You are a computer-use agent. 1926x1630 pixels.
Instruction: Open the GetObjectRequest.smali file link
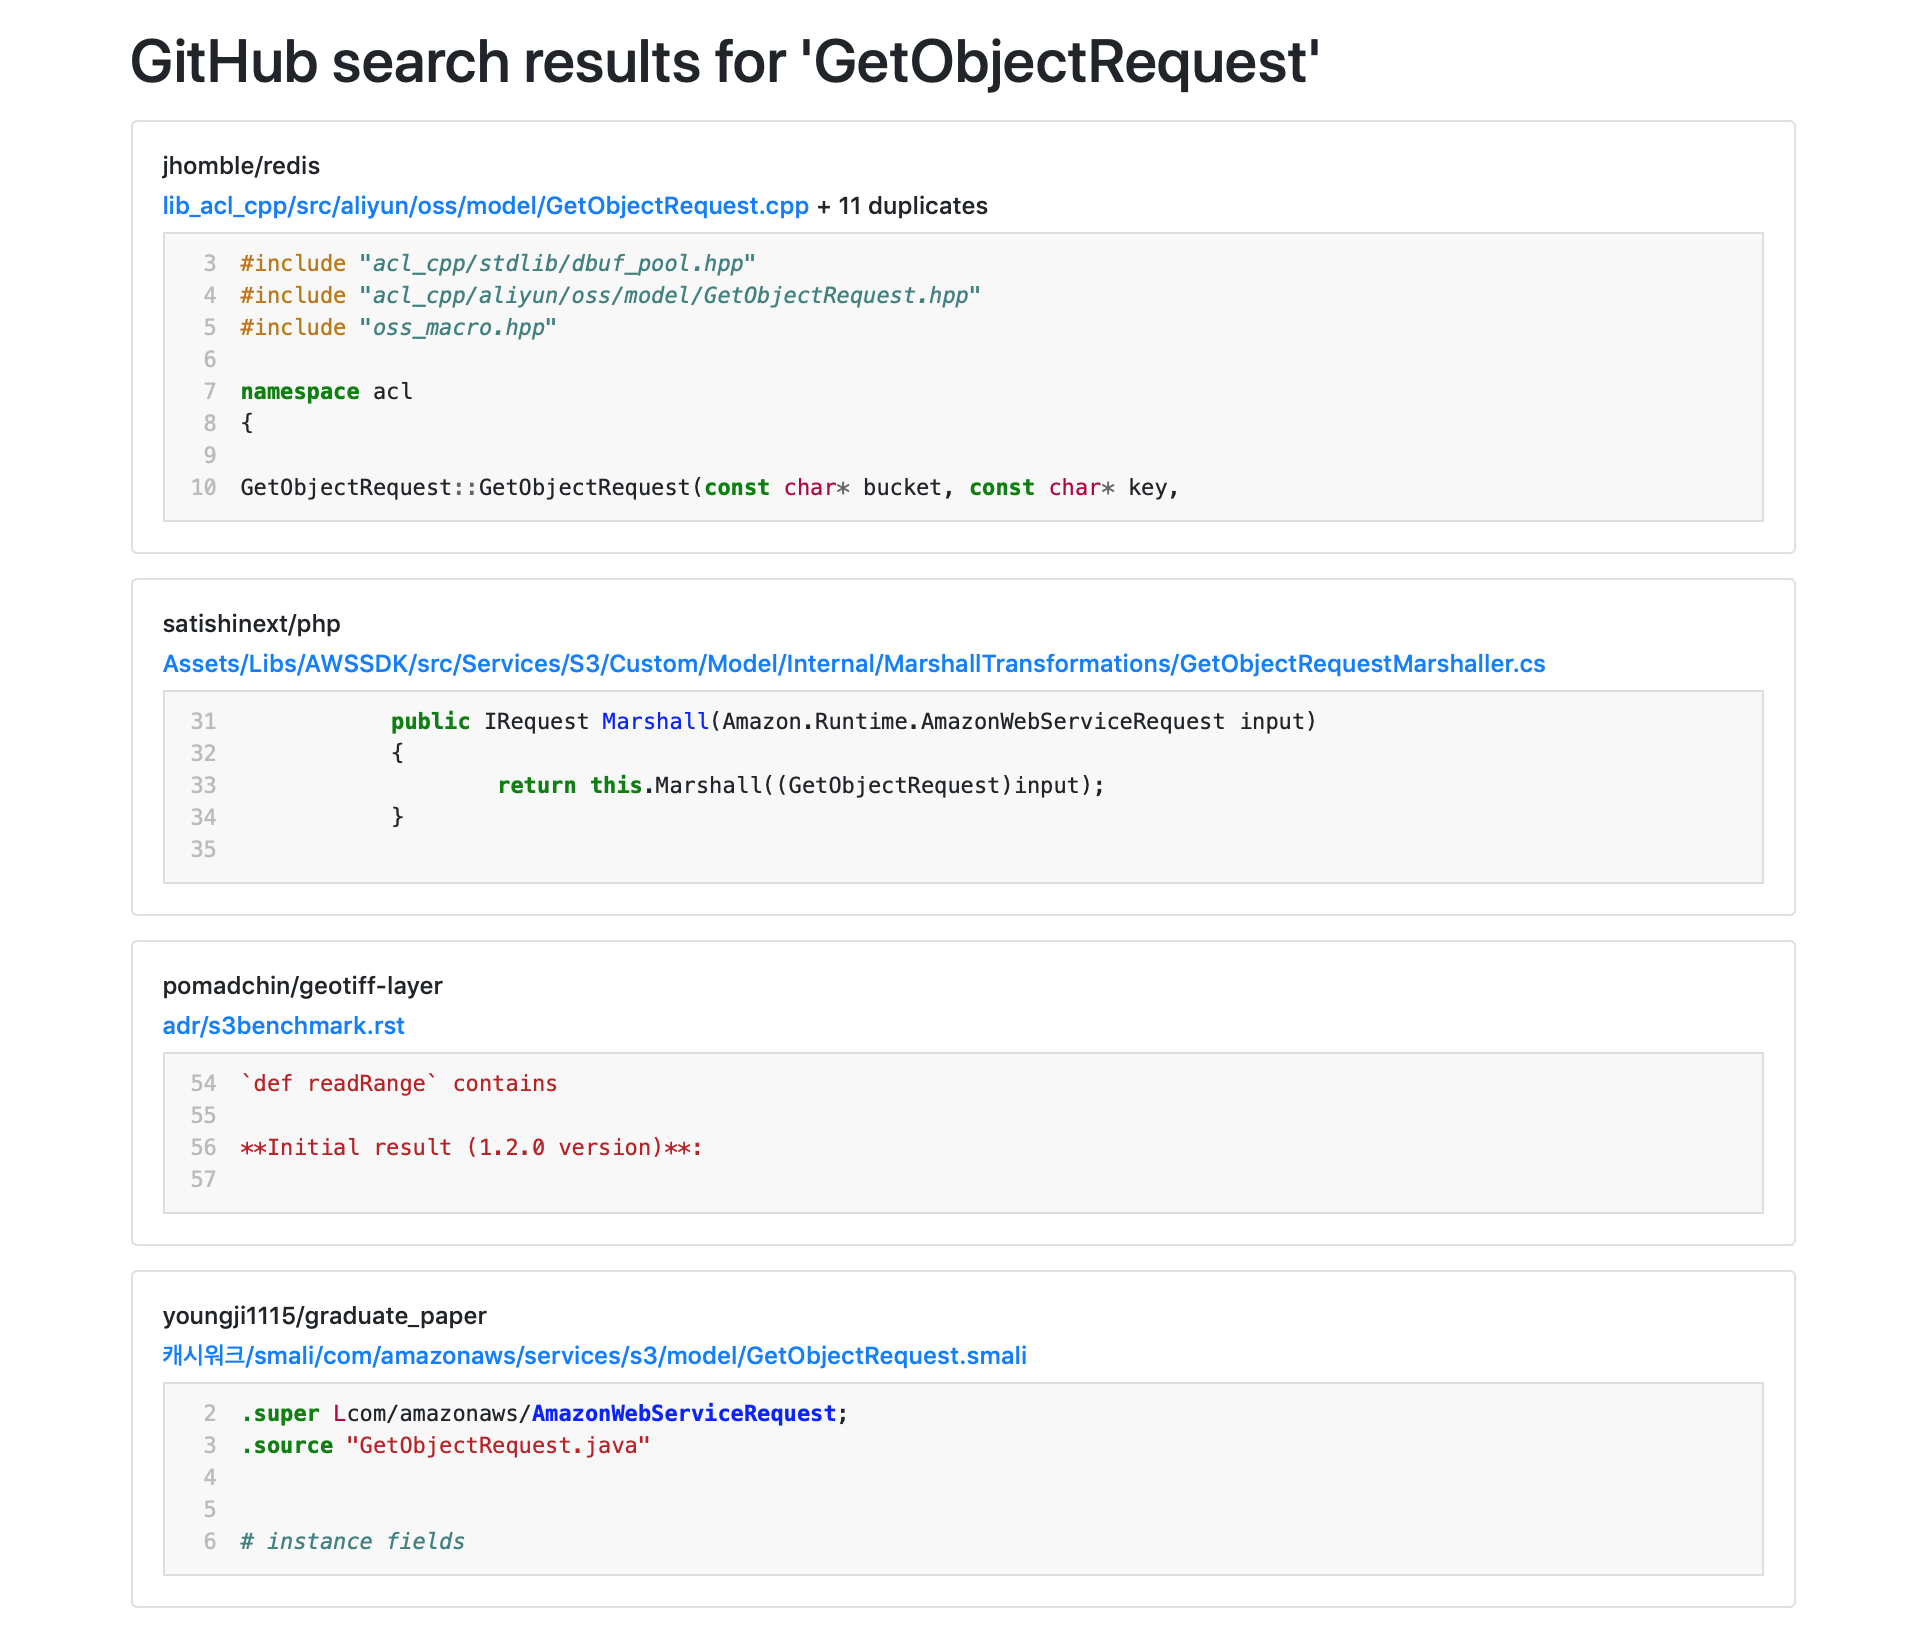[594, 1356]
